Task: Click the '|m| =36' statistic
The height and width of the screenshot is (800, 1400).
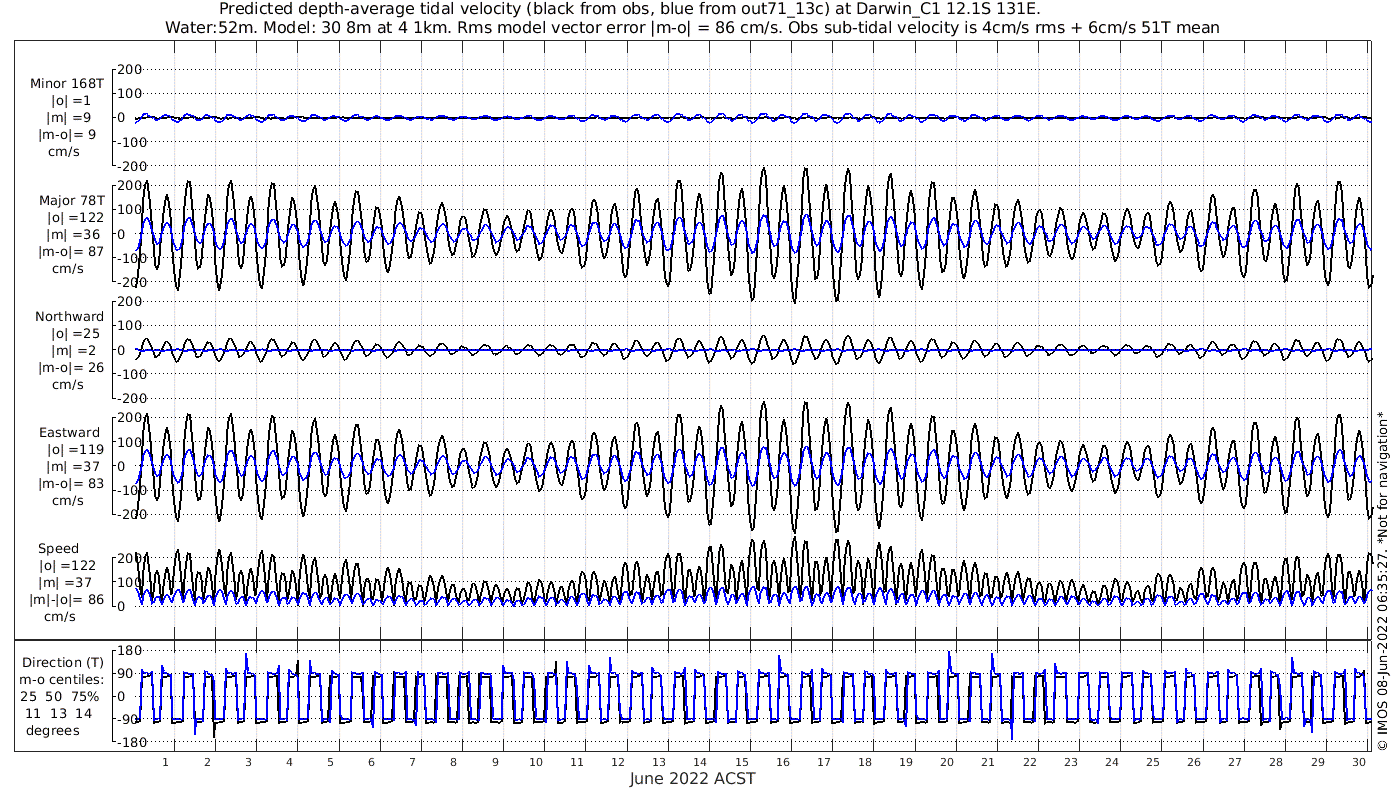Action: point(75,234)
